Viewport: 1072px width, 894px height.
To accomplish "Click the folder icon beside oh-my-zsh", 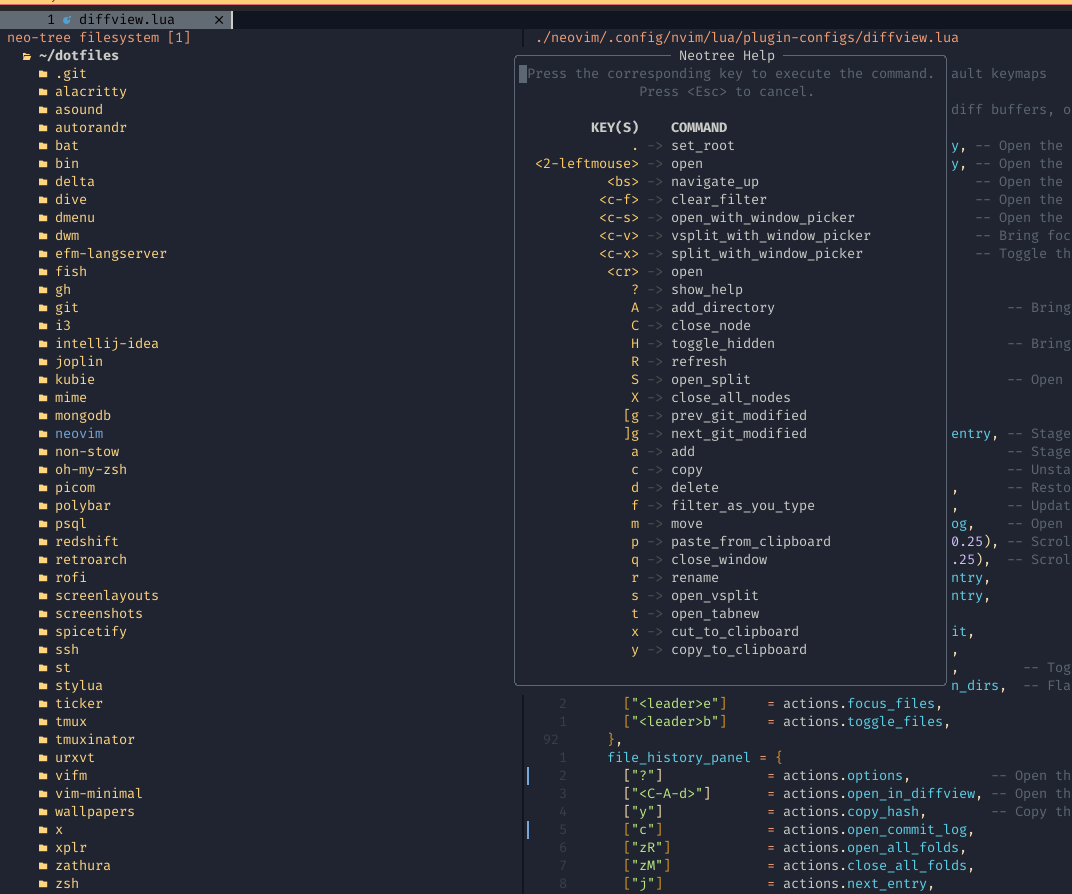I will 43,470.
